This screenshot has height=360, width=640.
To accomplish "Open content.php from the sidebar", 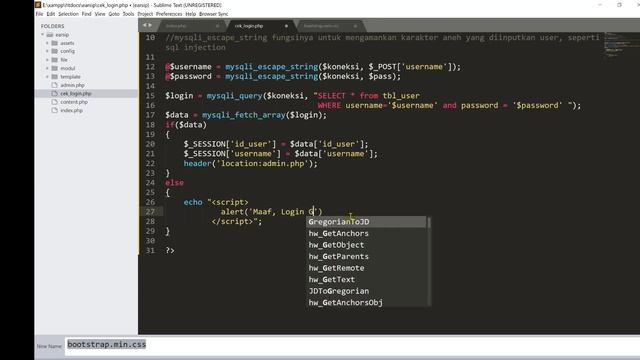I will coord(74,102).
